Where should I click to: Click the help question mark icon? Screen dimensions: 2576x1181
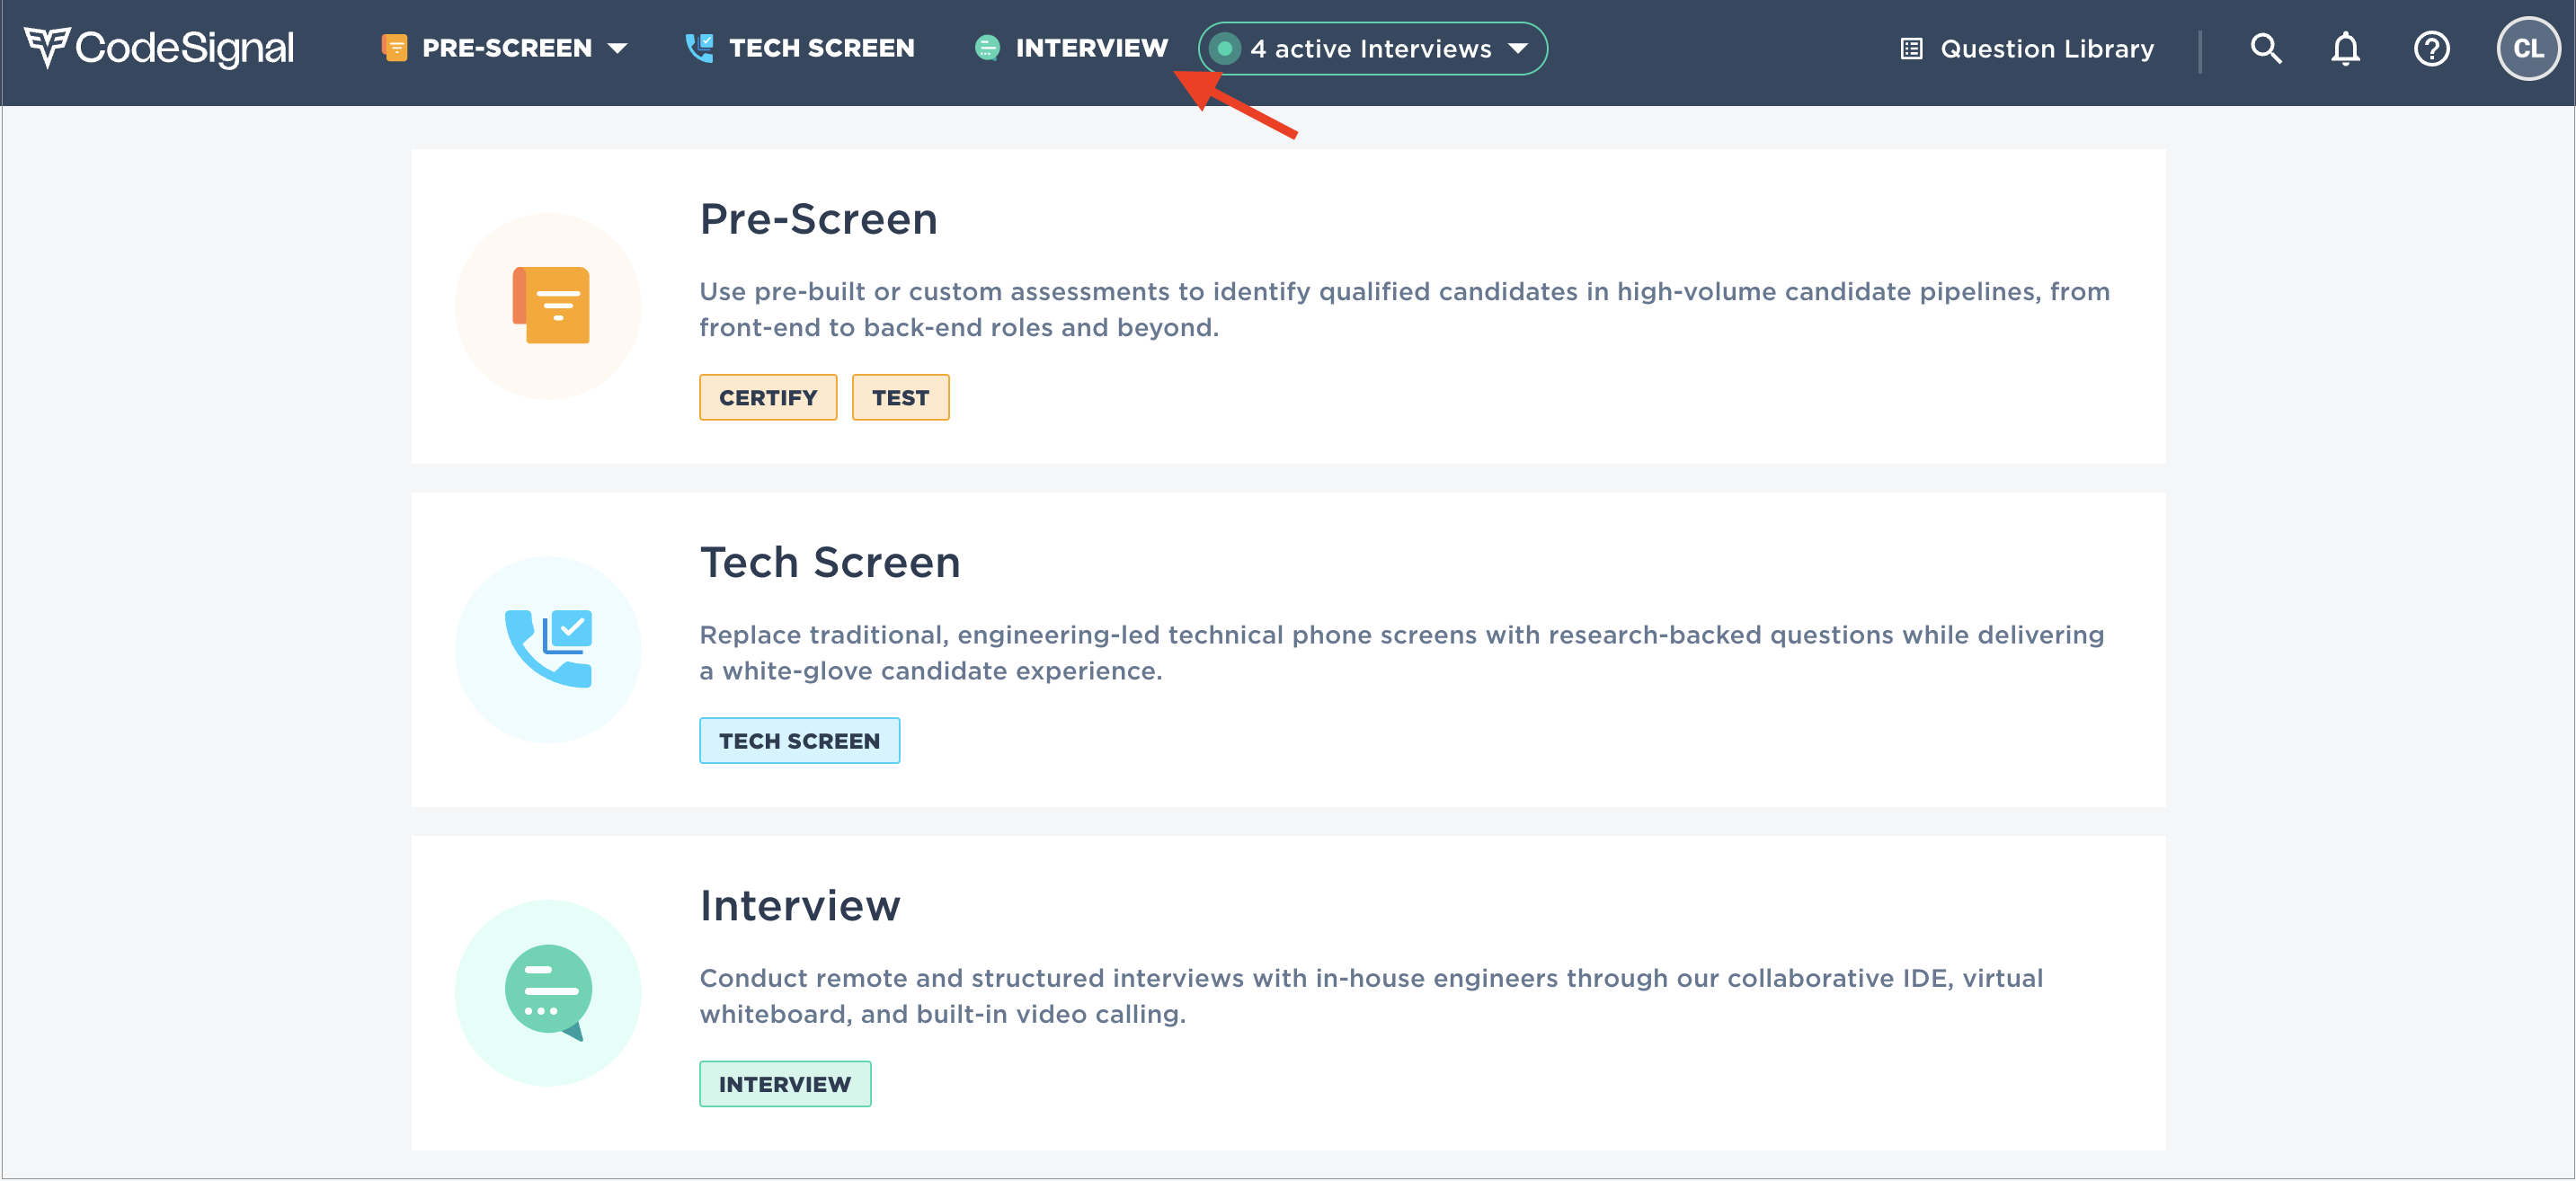click(x=2431, y=48)
